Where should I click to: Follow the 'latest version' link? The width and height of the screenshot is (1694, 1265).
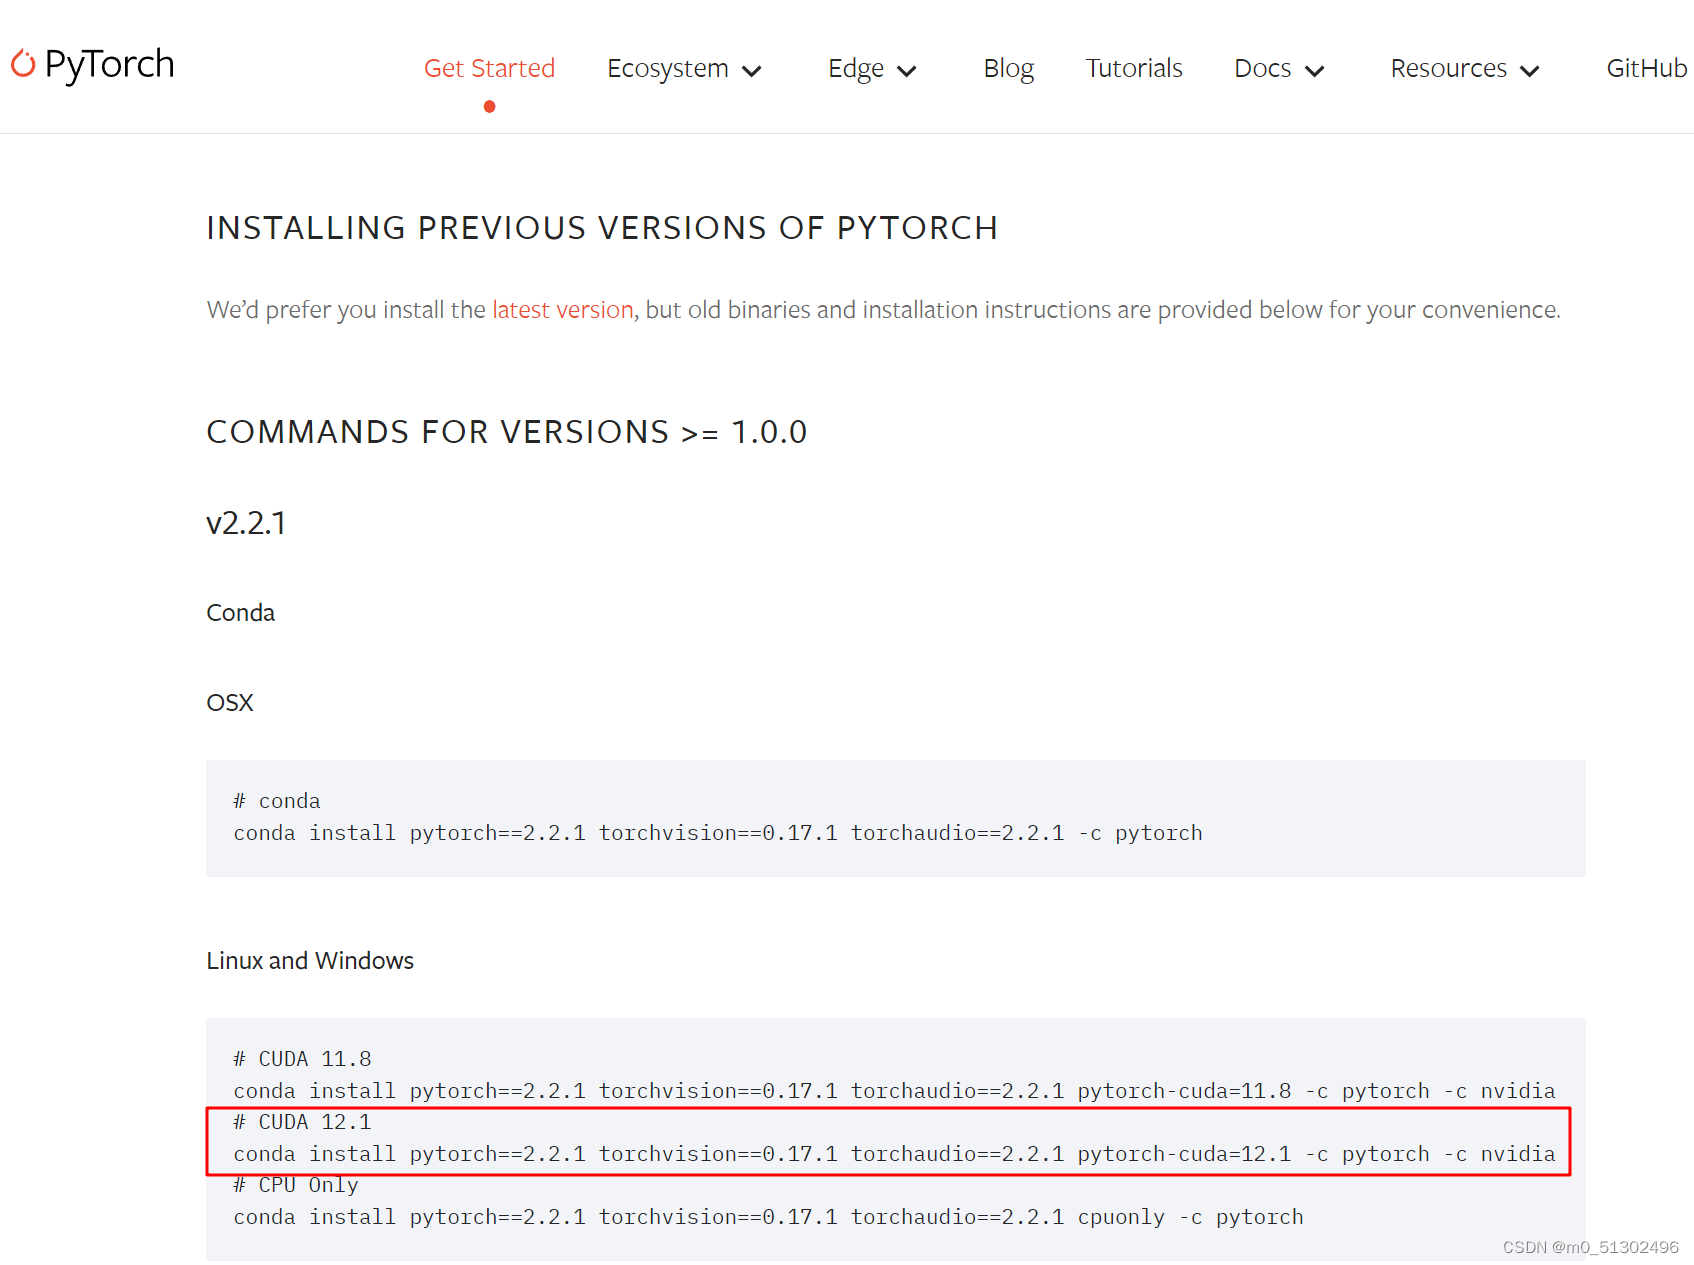coord(563,310)
